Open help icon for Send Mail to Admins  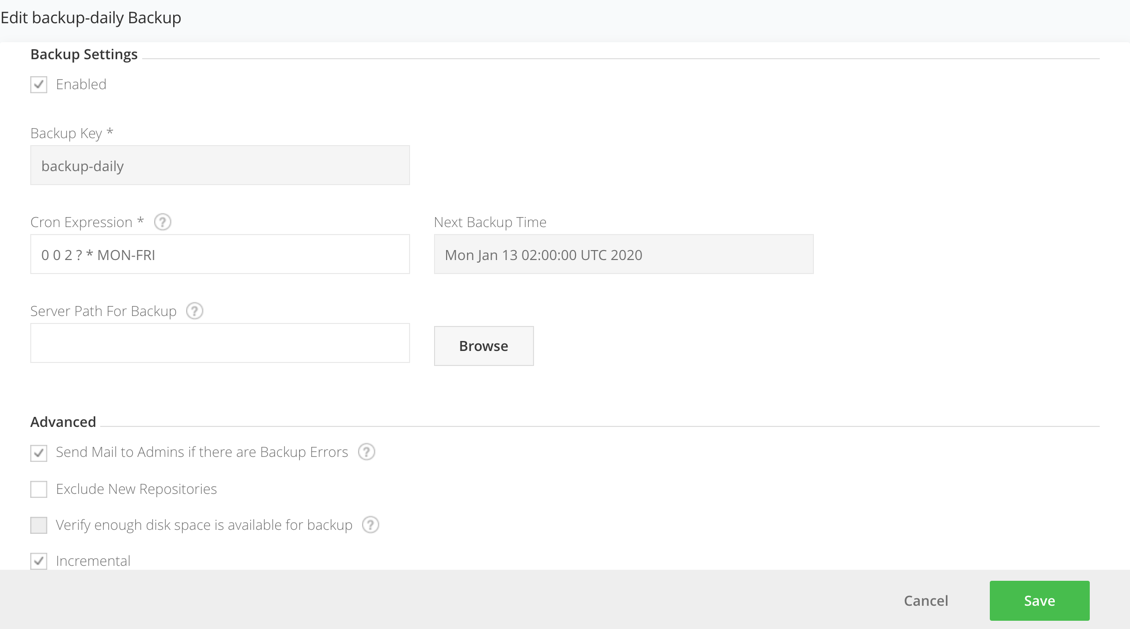367,452
